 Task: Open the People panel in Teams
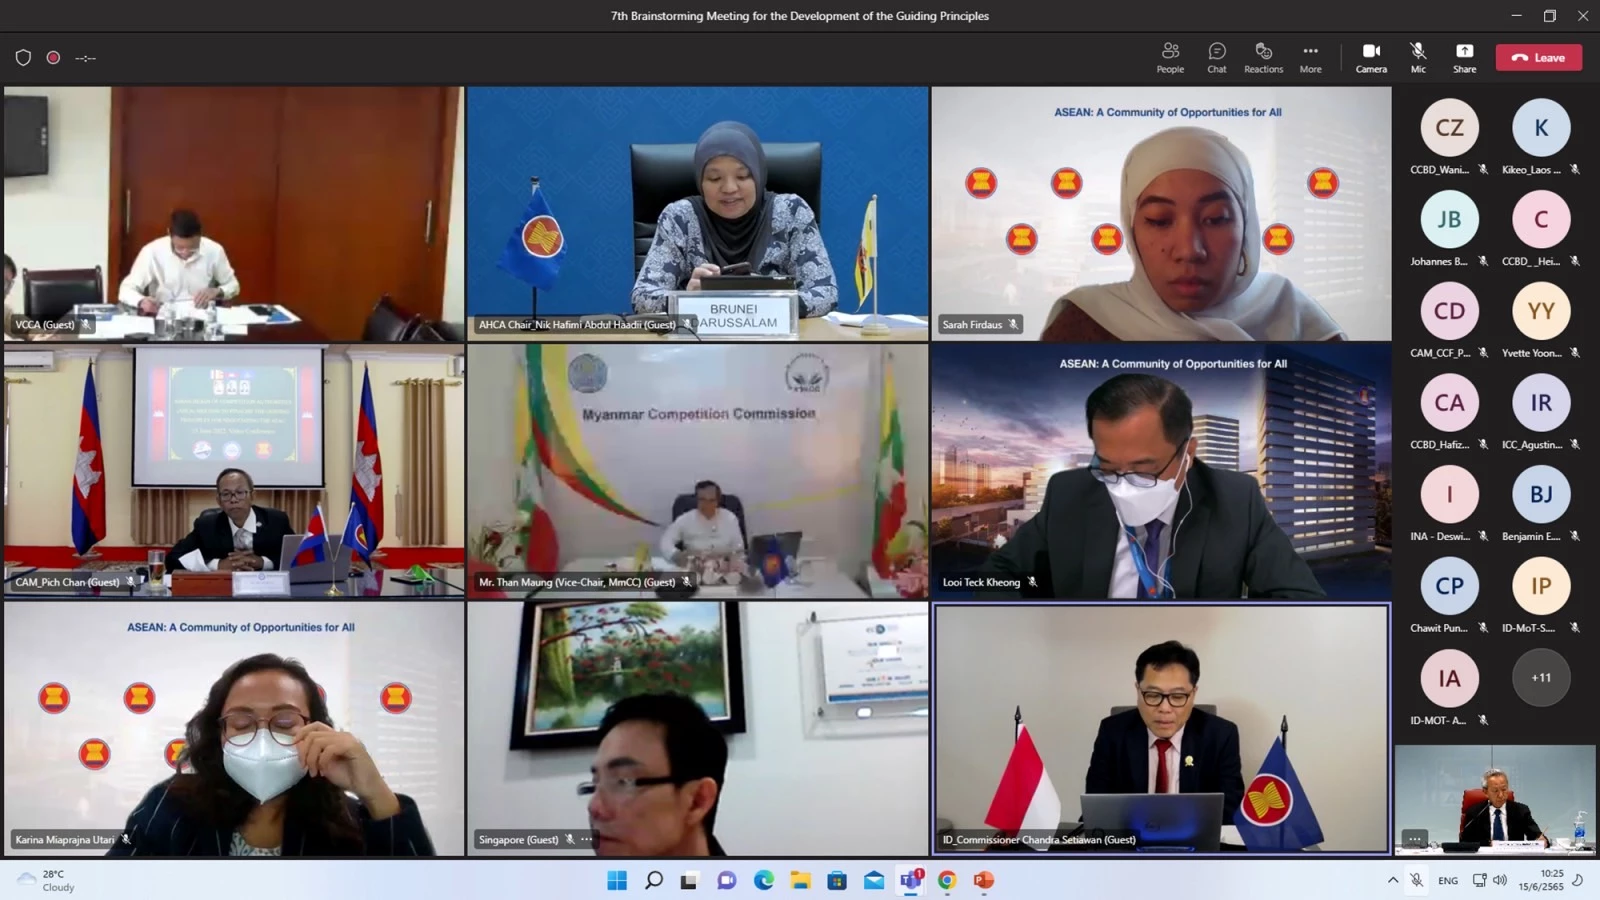pyautogui.click(x=1169, y=57)
